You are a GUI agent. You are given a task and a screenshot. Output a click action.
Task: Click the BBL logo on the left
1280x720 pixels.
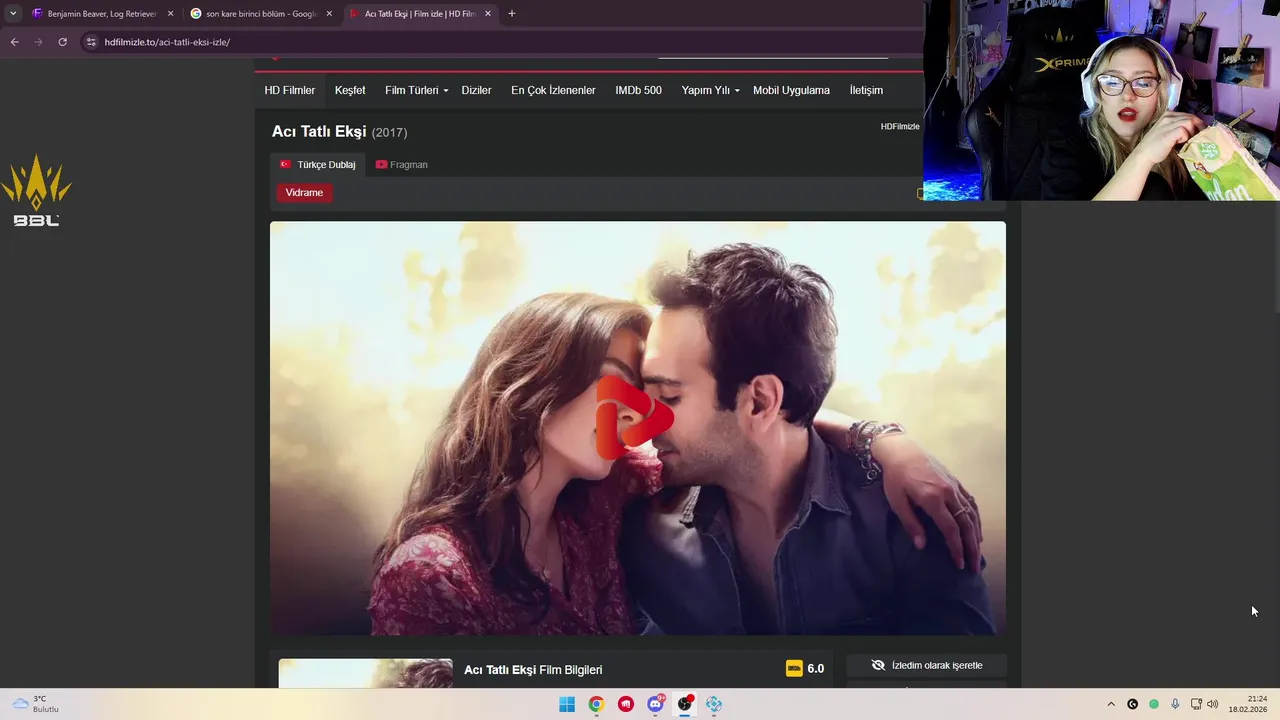pos(36,190)
